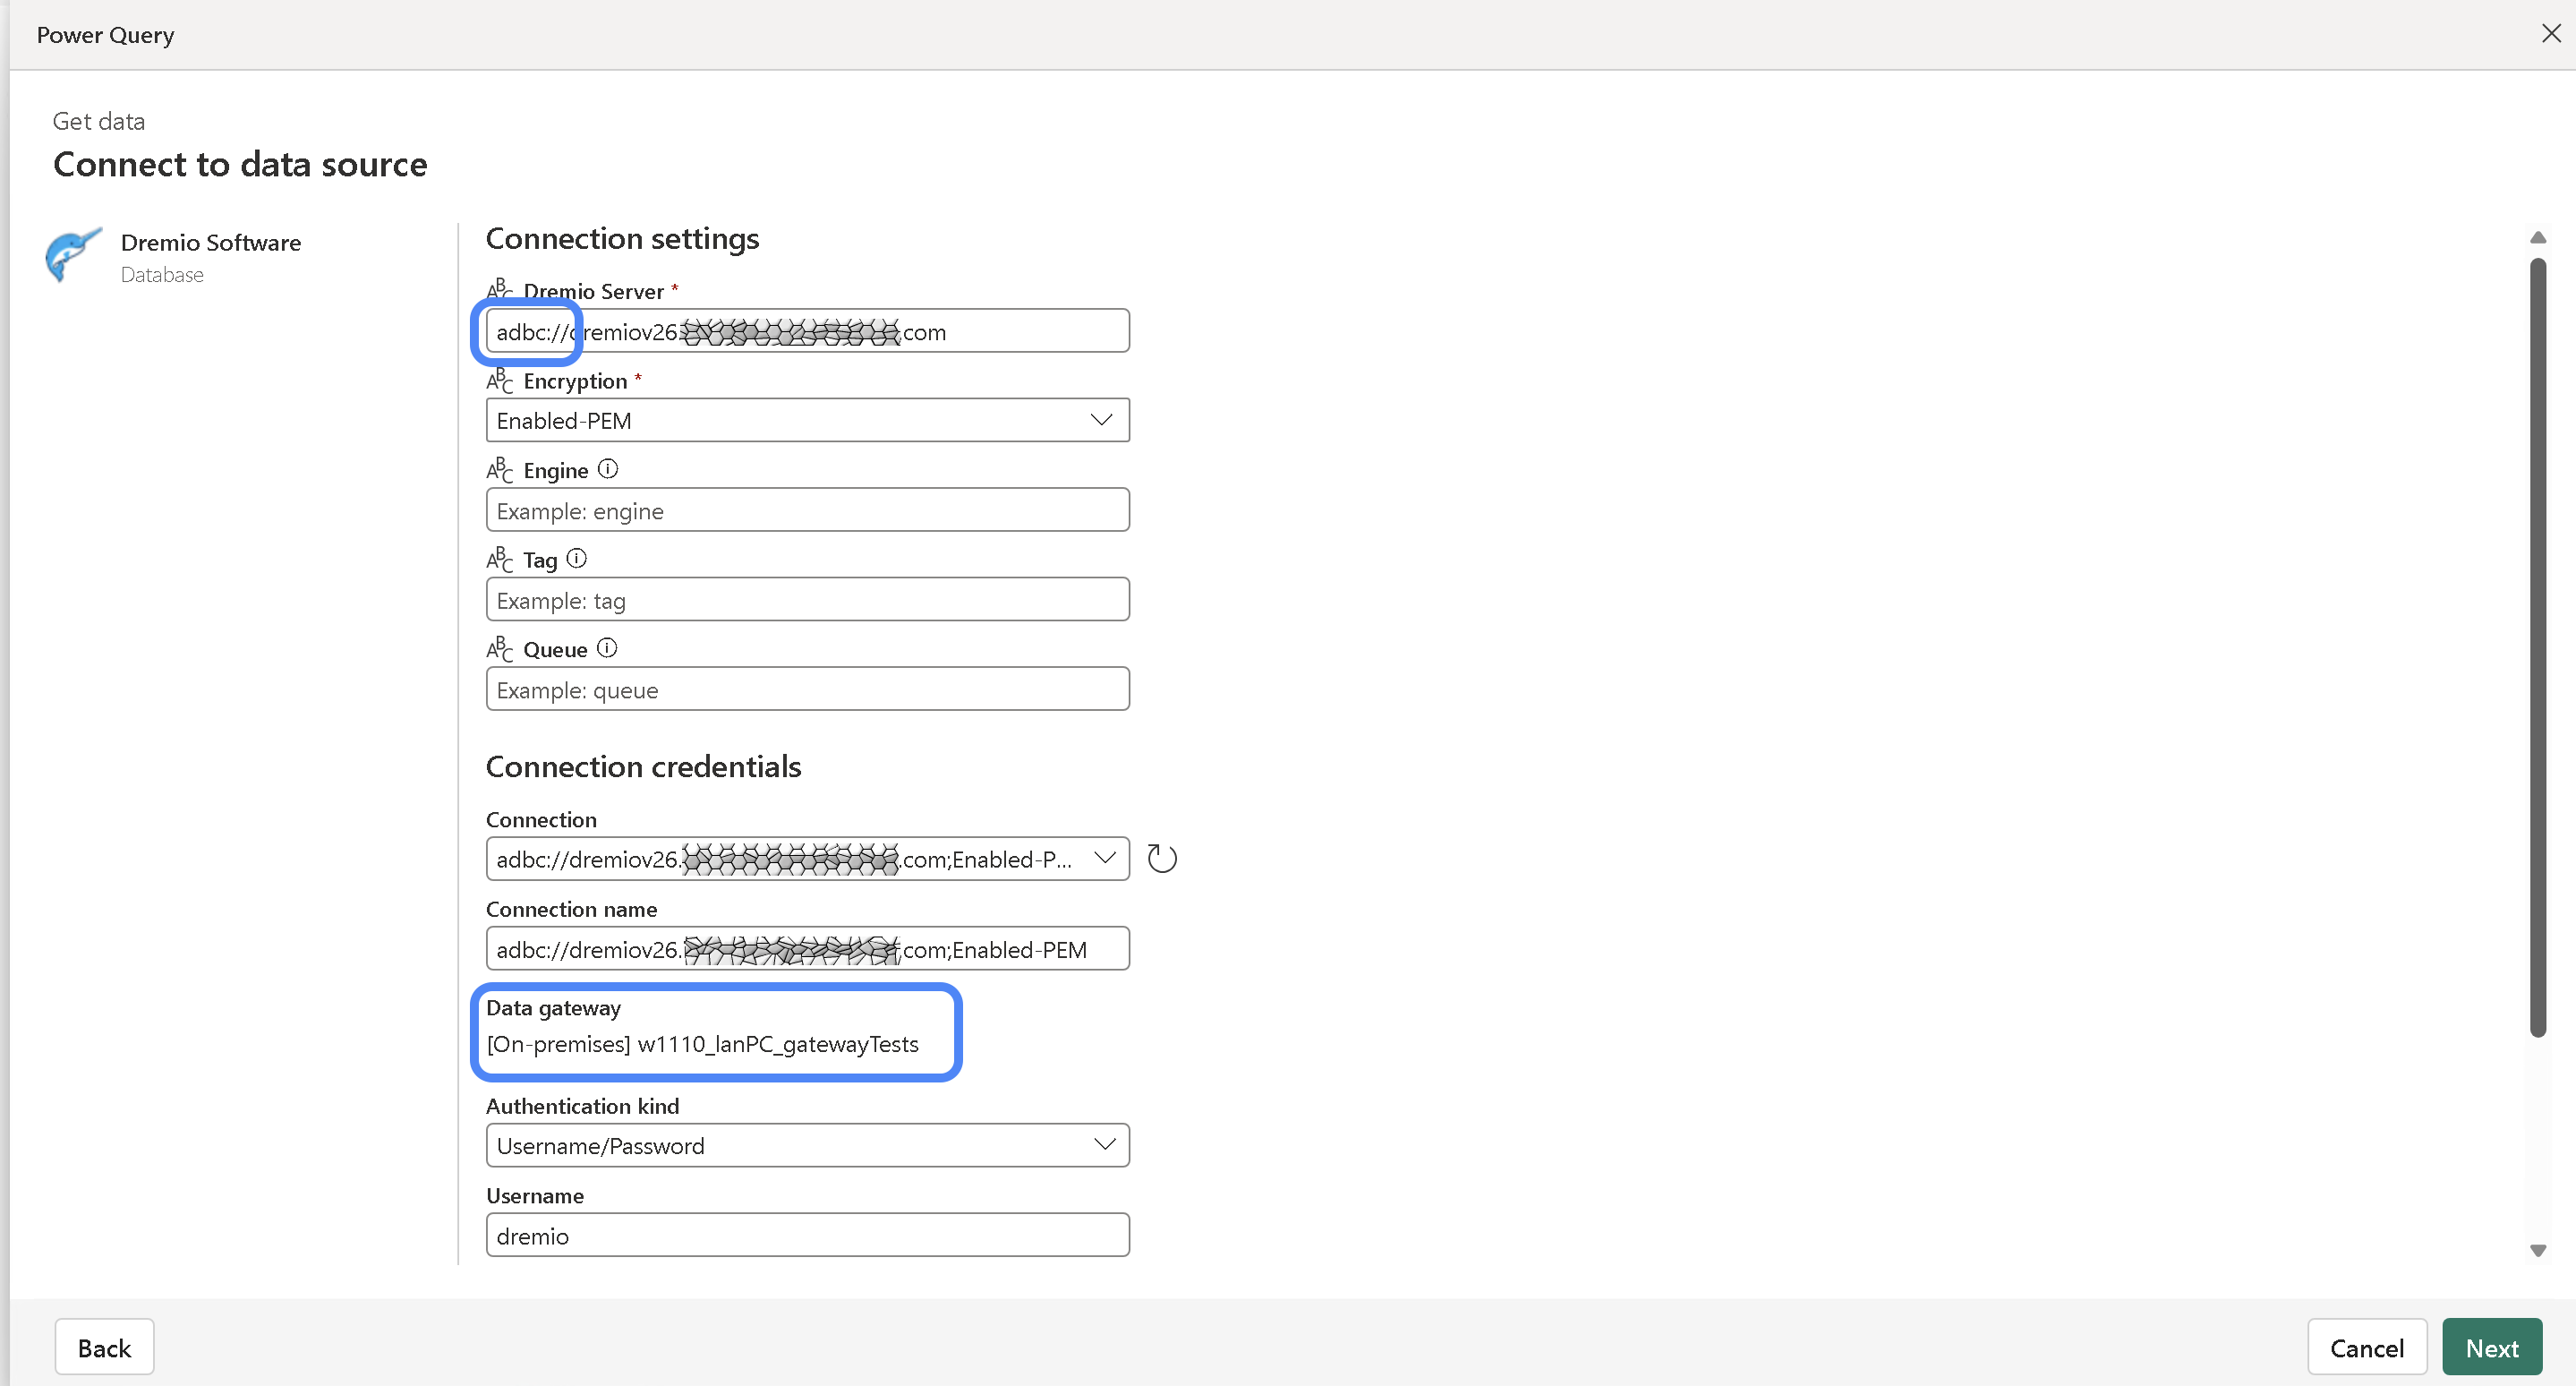Show Engine field info tooltip icon
The image size is (2576, 1386).
coord(608,469)
